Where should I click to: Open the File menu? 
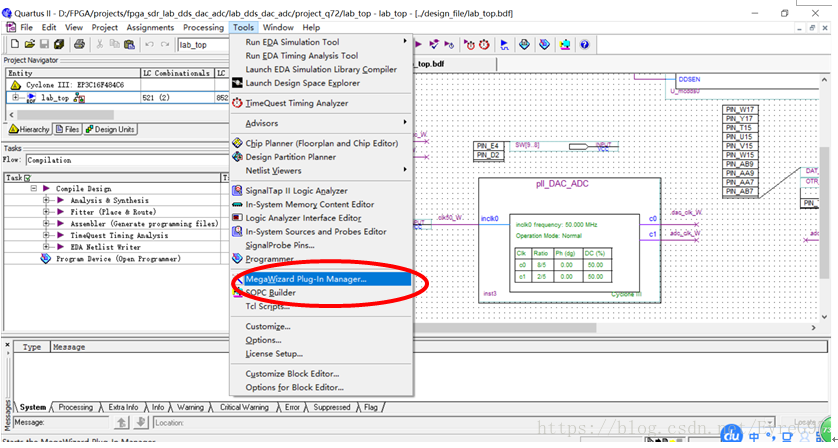(26, 27)
